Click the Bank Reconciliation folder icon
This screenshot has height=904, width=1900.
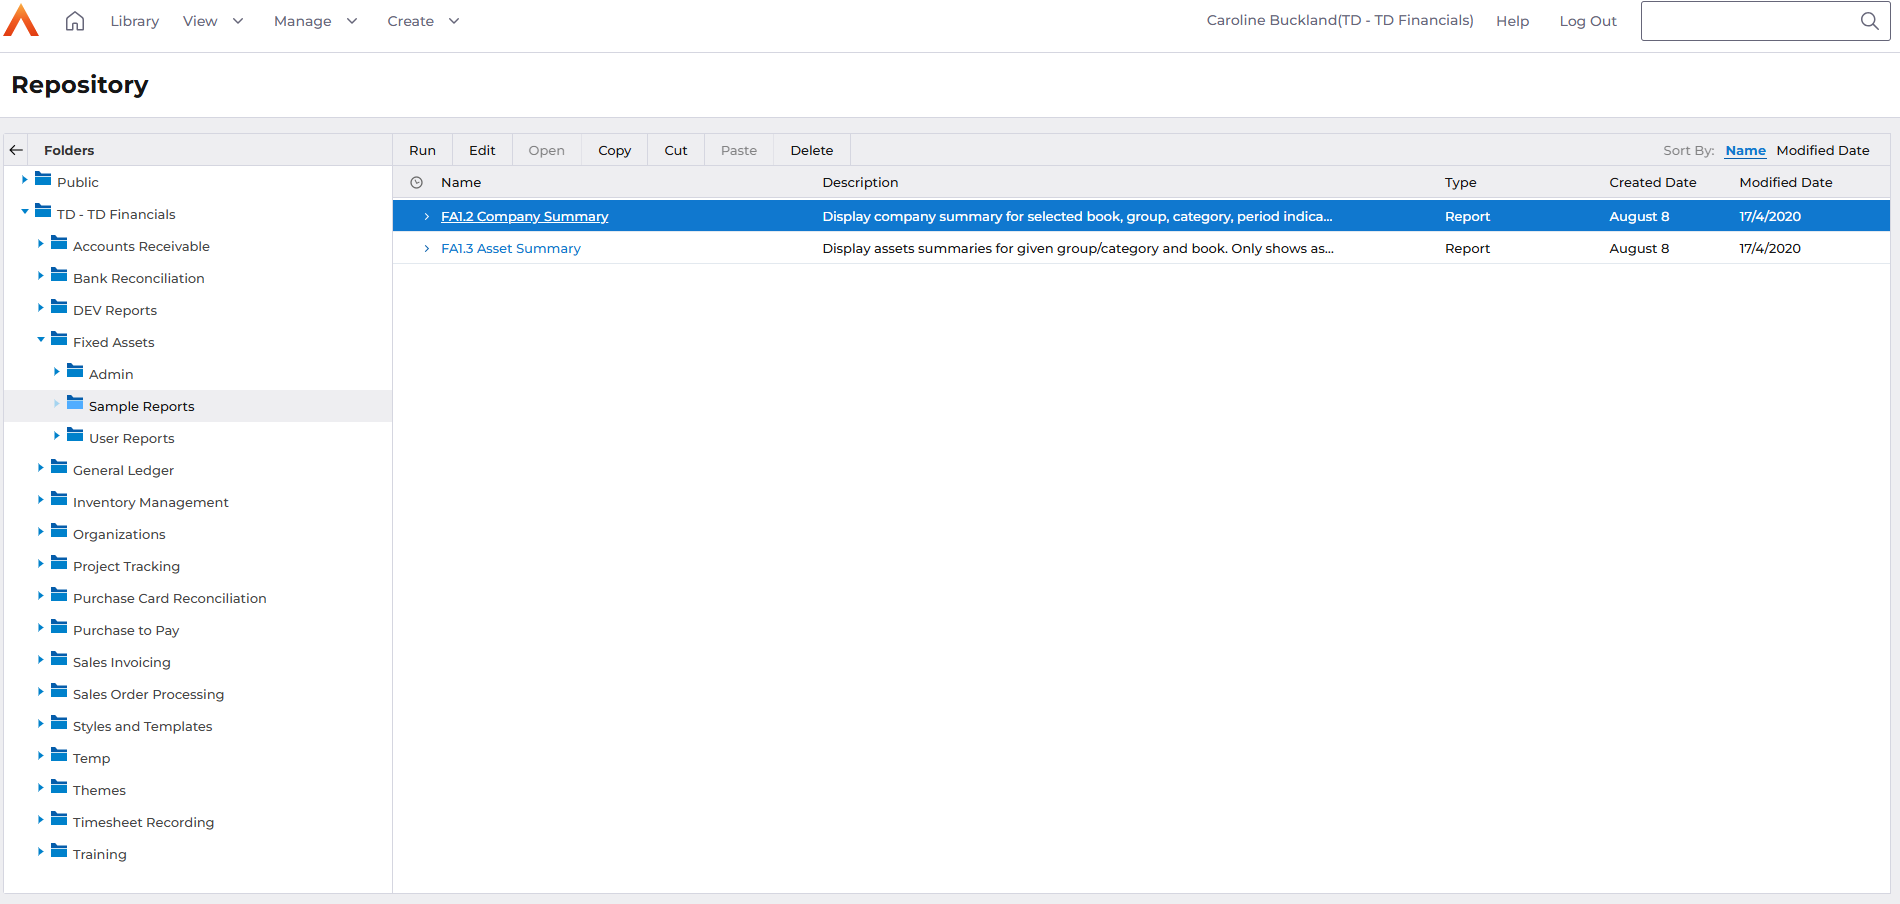point(59,275)
